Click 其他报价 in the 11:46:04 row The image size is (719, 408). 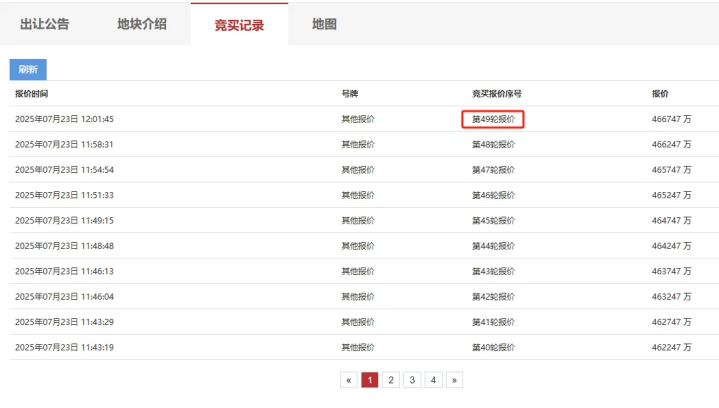358,297
